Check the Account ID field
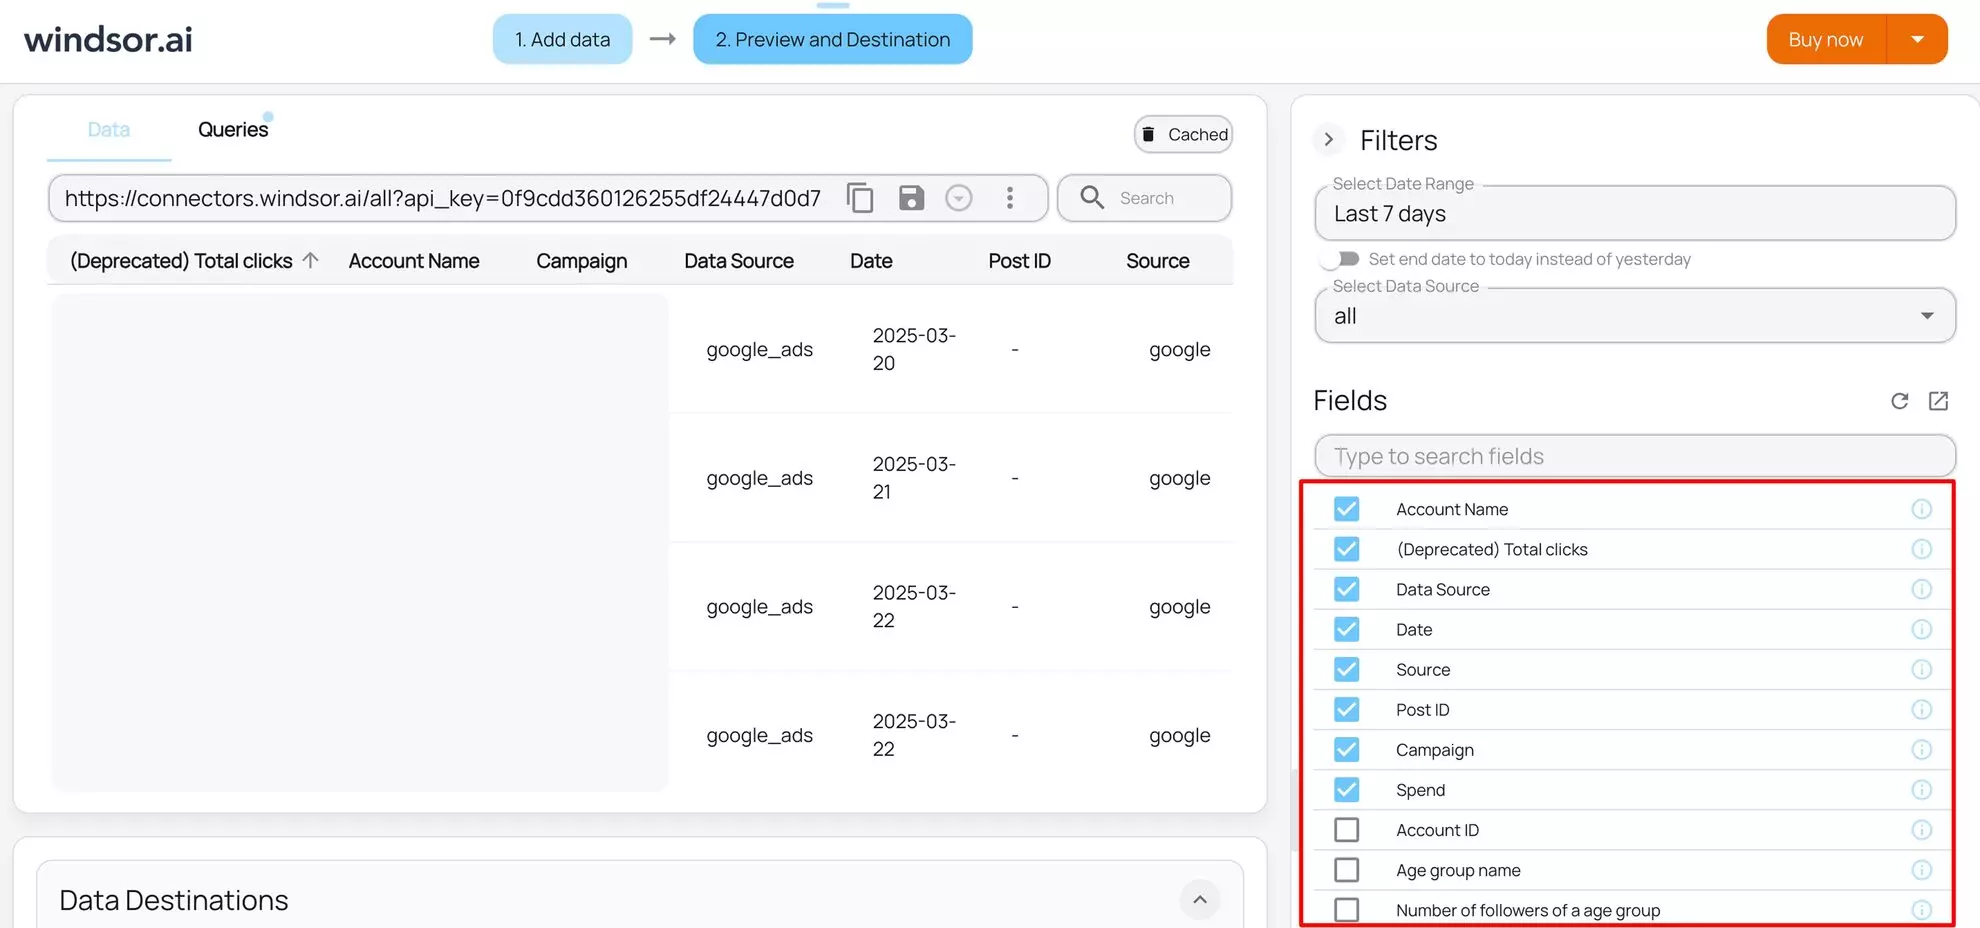The image size is (1980, 928). [1346, 829]
